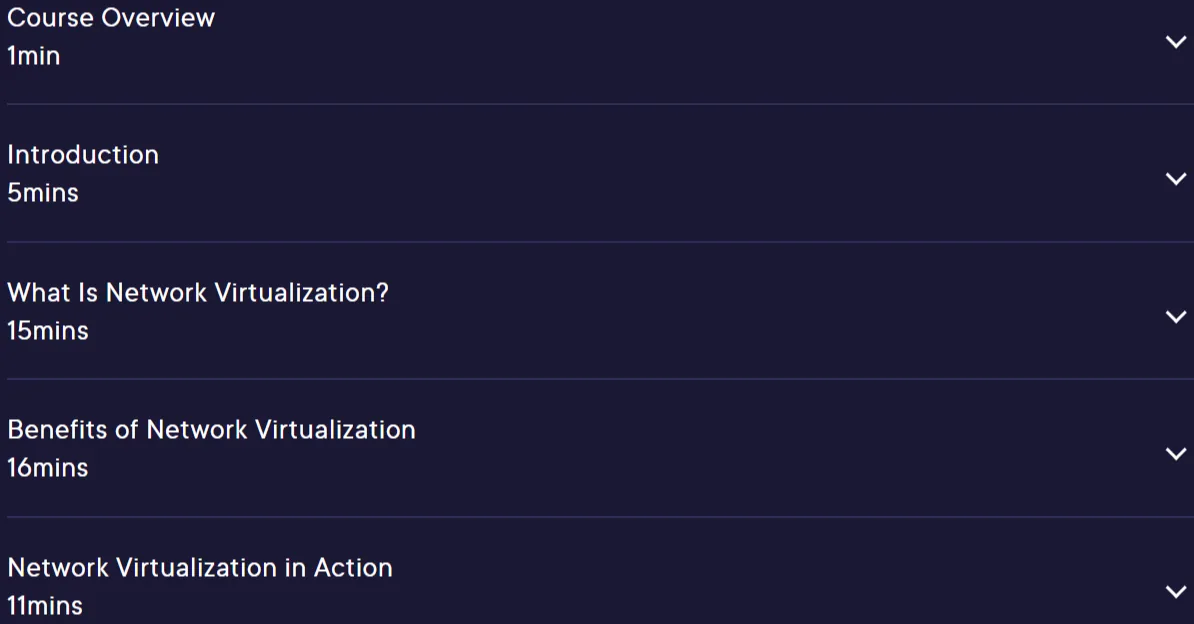
Task: Click chevron beside What Is Network Virtualization?
Action: click(x=1176, y=316)
